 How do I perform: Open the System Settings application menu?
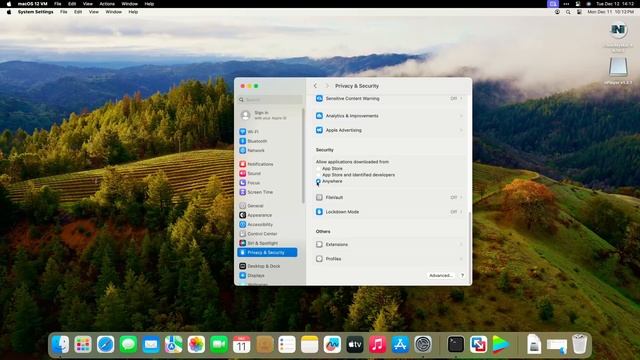pos(36,12)
